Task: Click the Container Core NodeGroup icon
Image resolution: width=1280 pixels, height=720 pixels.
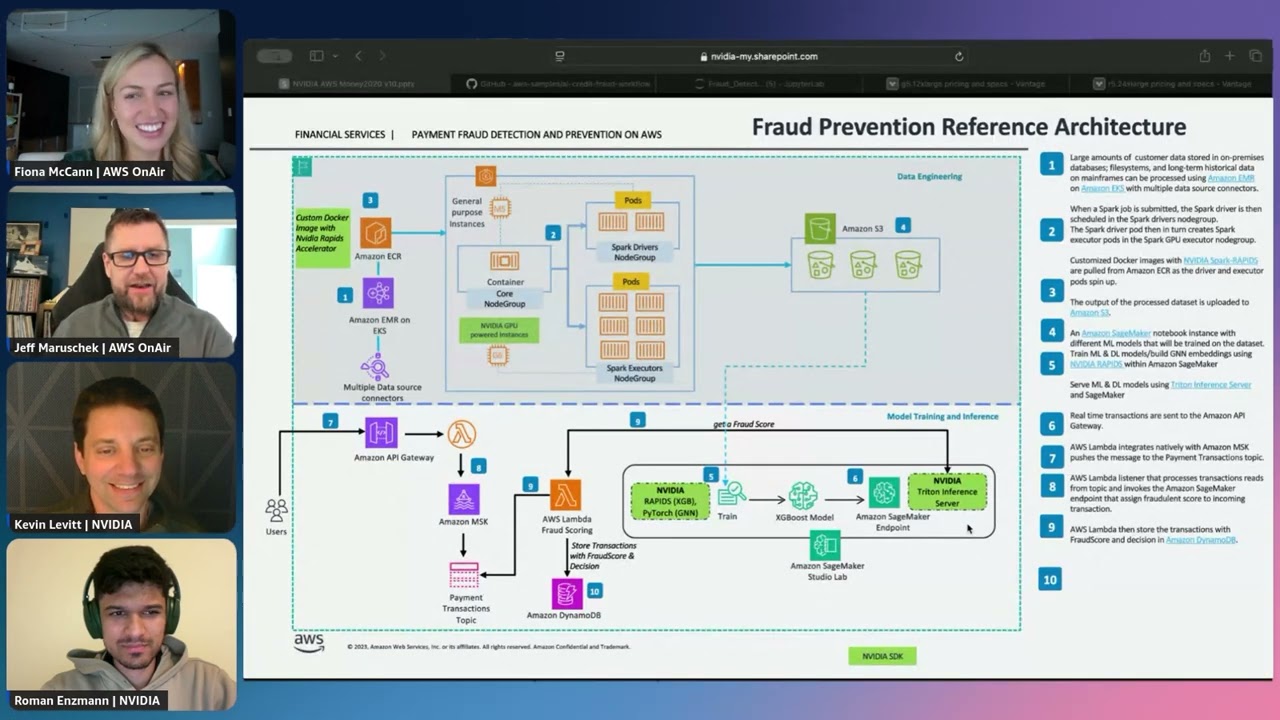Action: click(x=504, y=260)
